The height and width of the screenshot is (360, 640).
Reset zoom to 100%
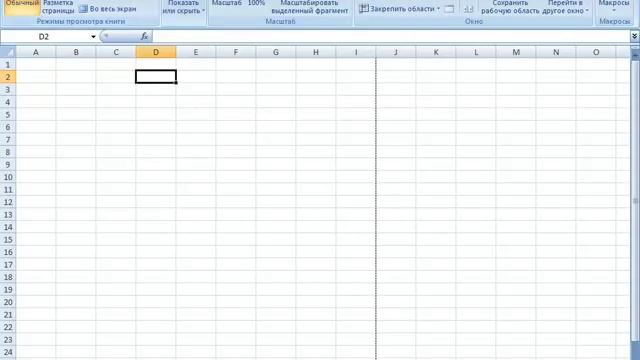[256, 3]
